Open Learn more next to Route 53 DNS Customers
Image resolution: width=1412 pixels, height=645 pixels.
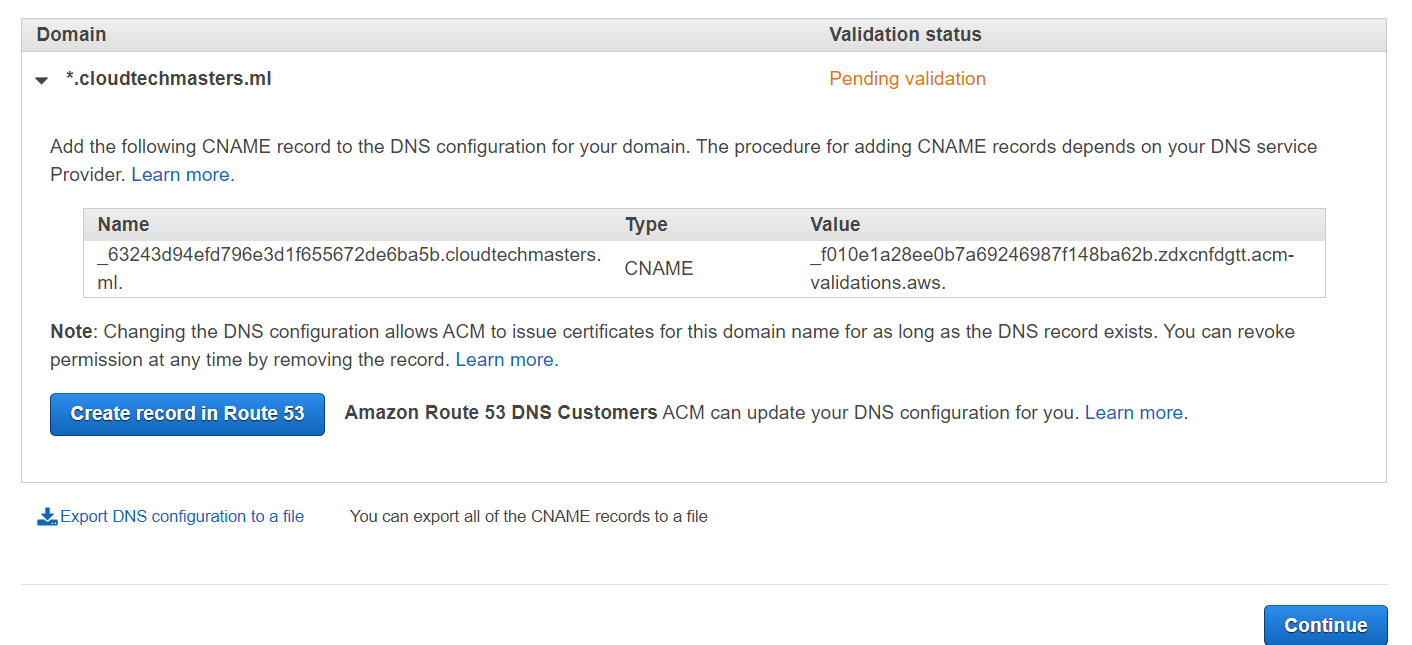click(1135, 412)
